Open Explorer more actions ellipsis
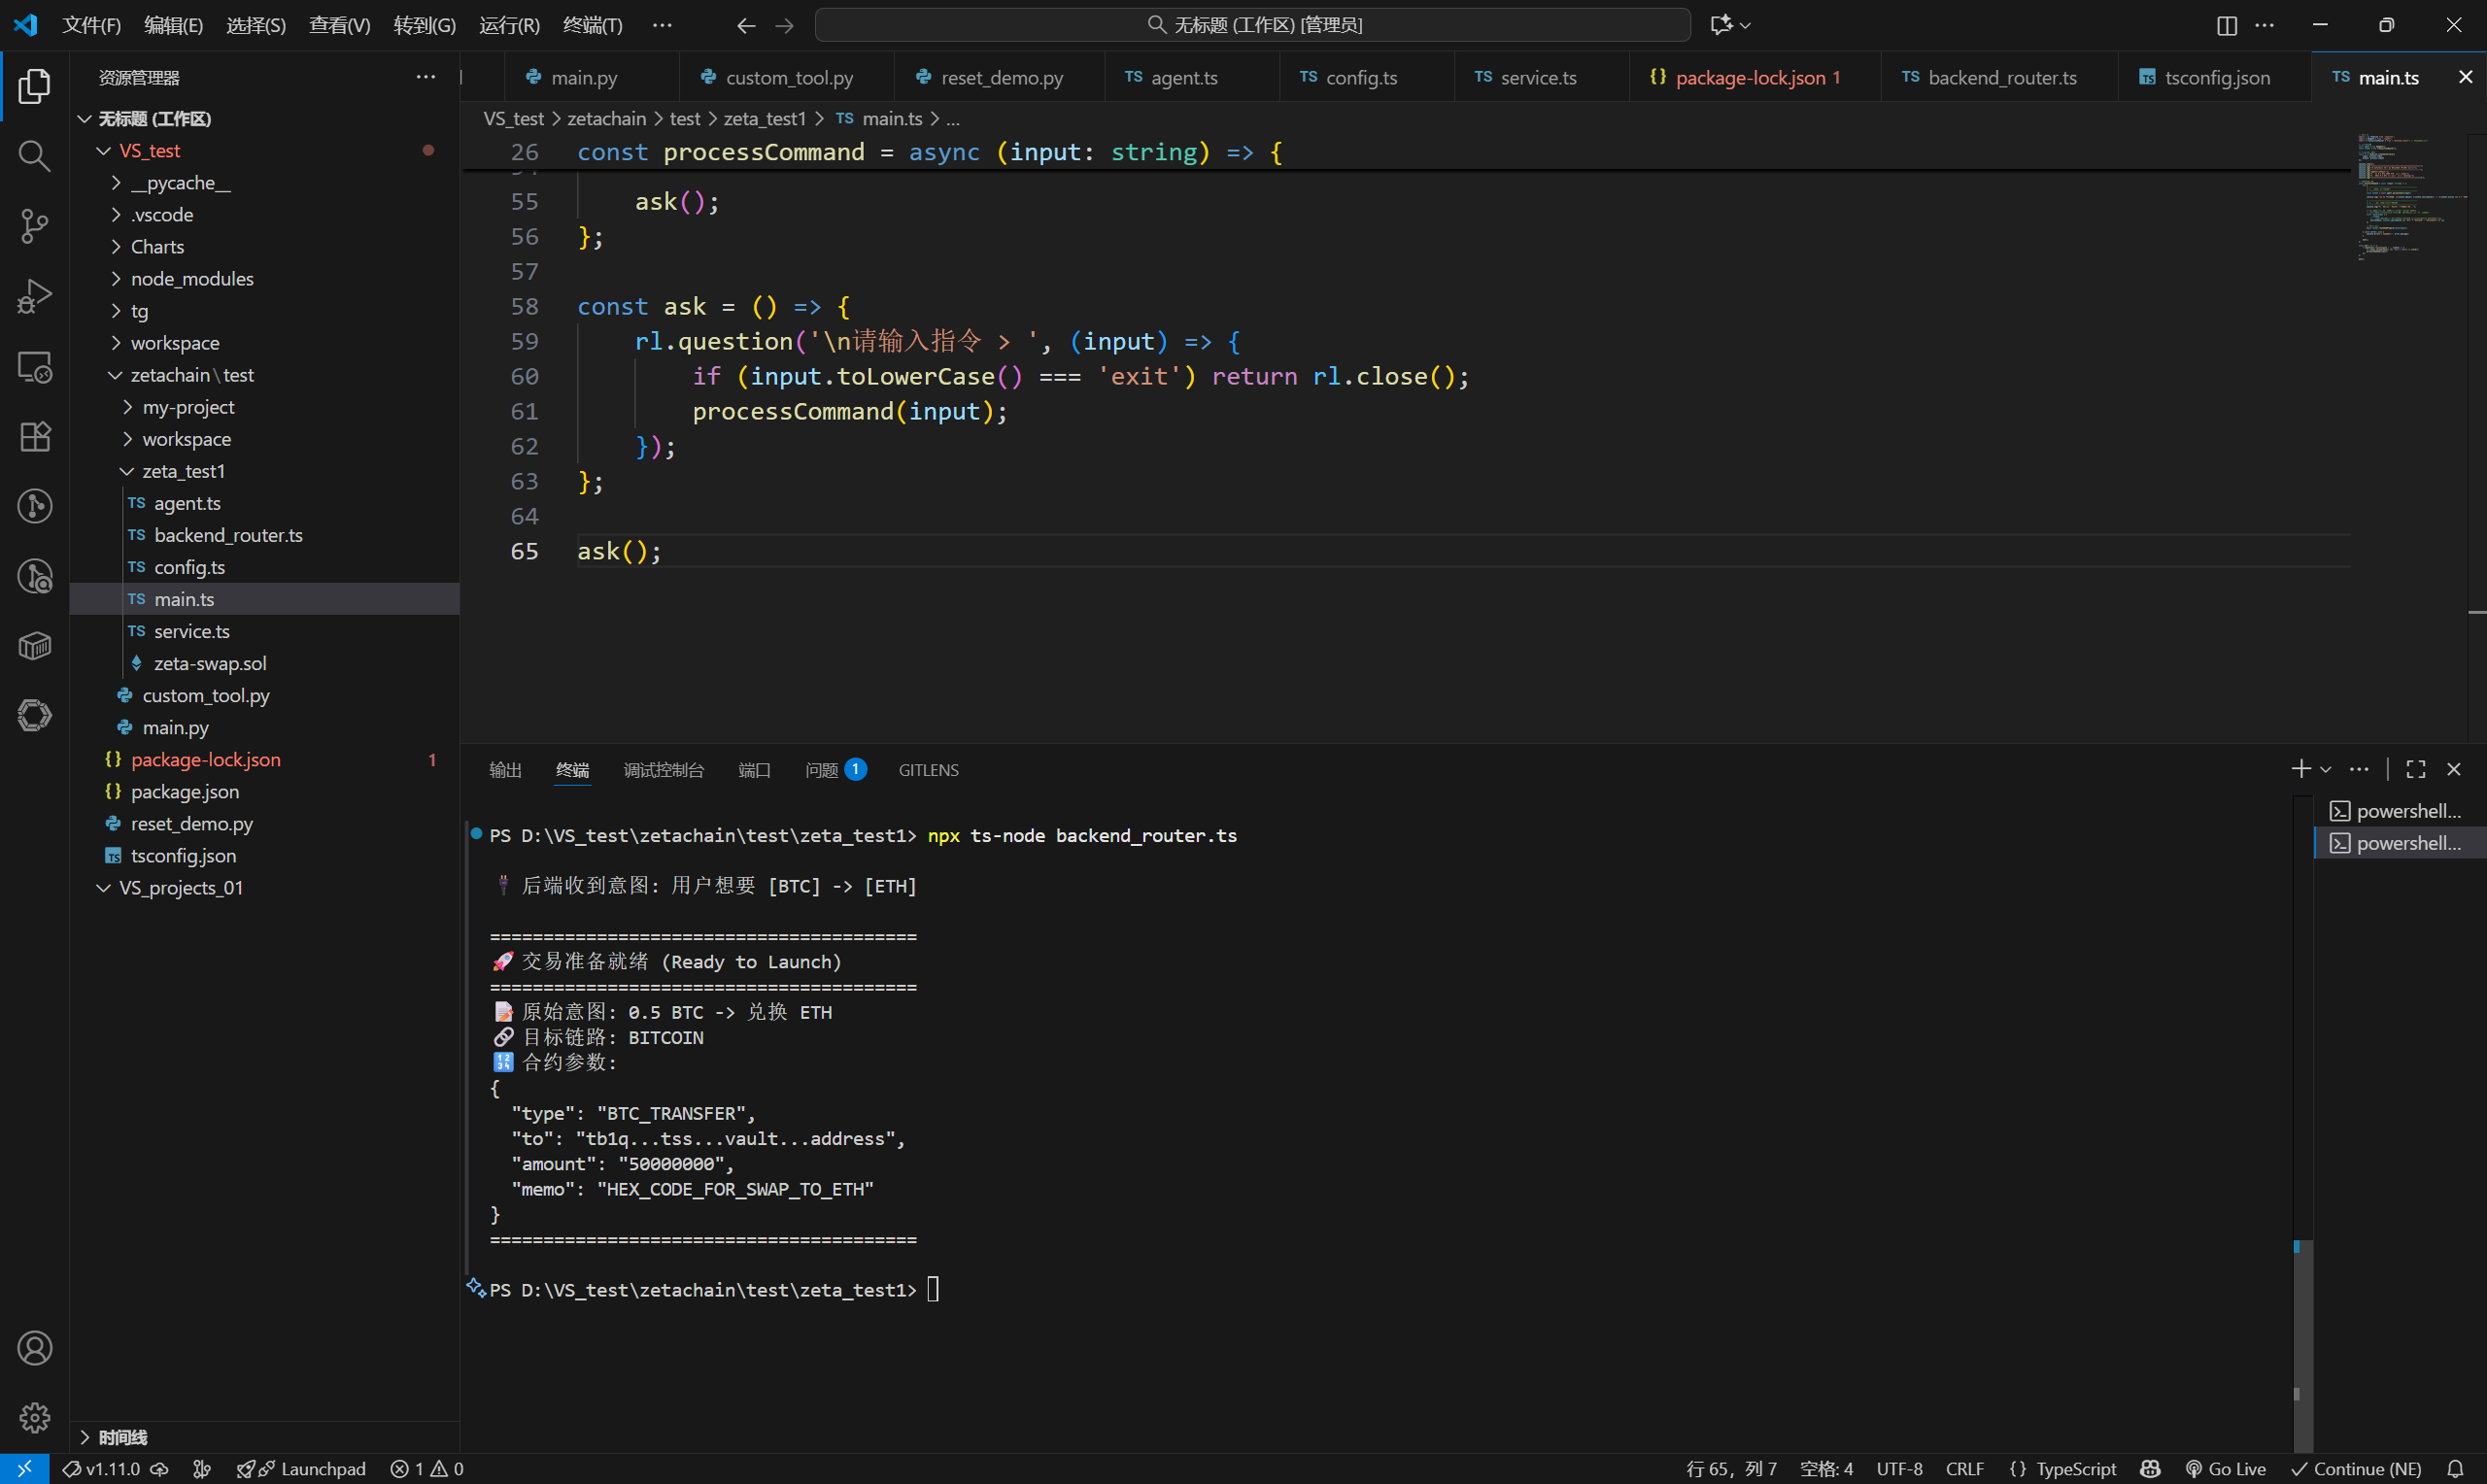 point(426,77)
